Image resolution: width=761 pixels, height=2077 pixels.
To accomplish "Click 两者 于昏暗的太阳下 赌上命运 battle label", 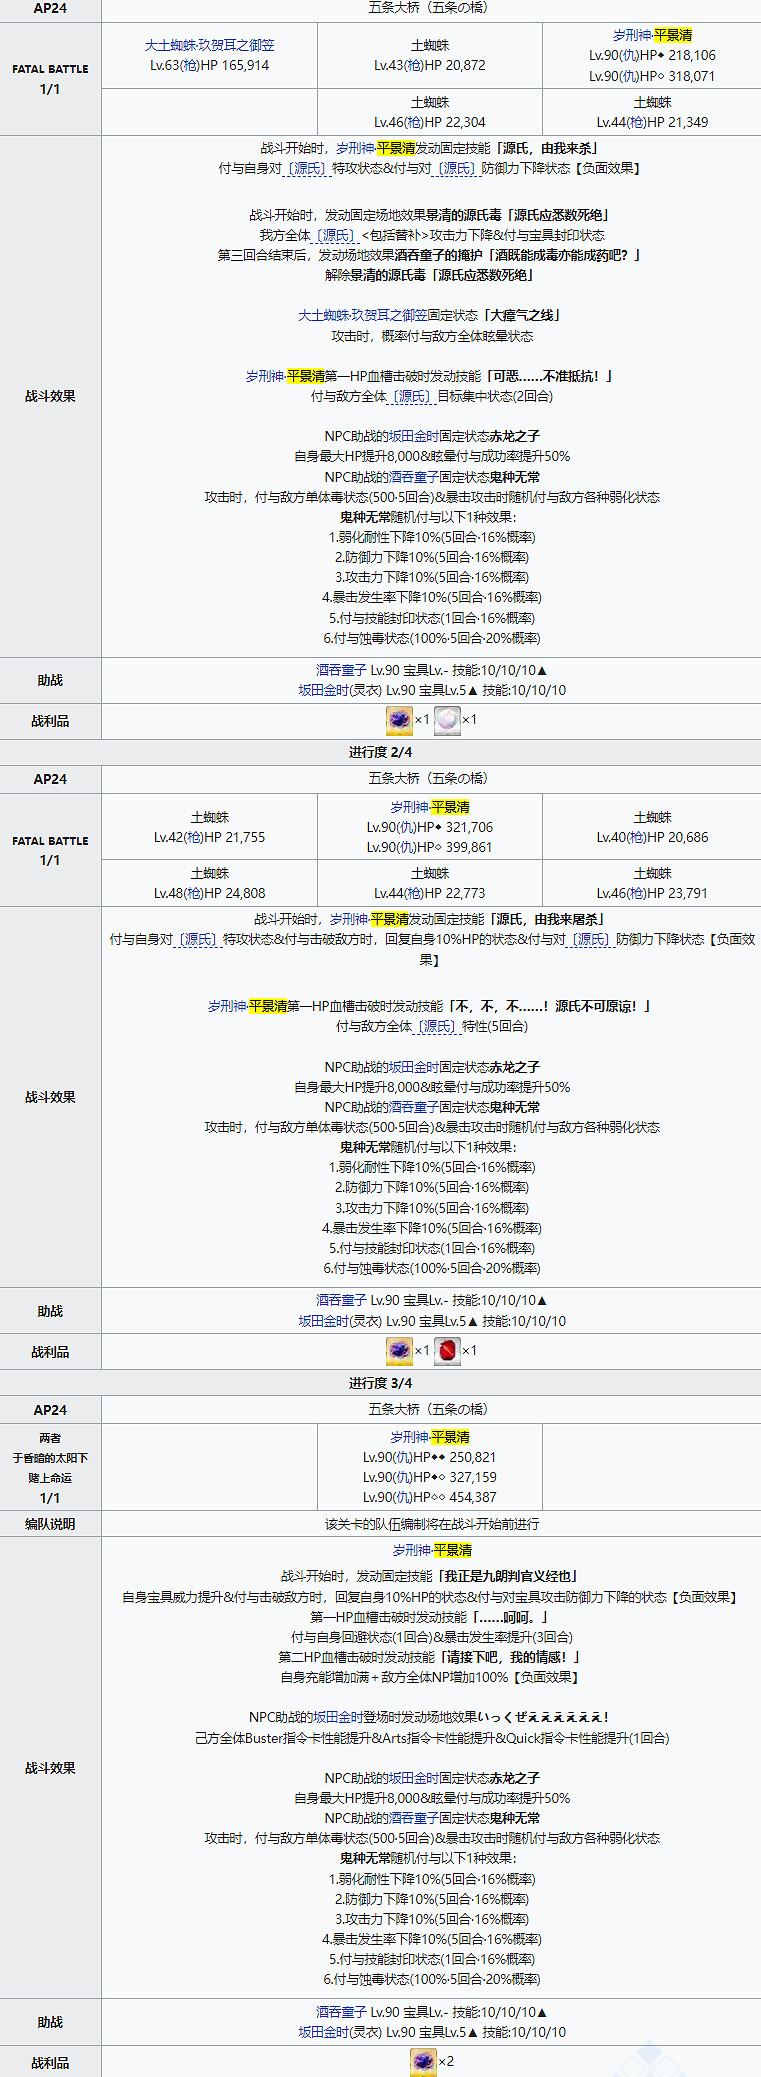I will click(50, 1467).
